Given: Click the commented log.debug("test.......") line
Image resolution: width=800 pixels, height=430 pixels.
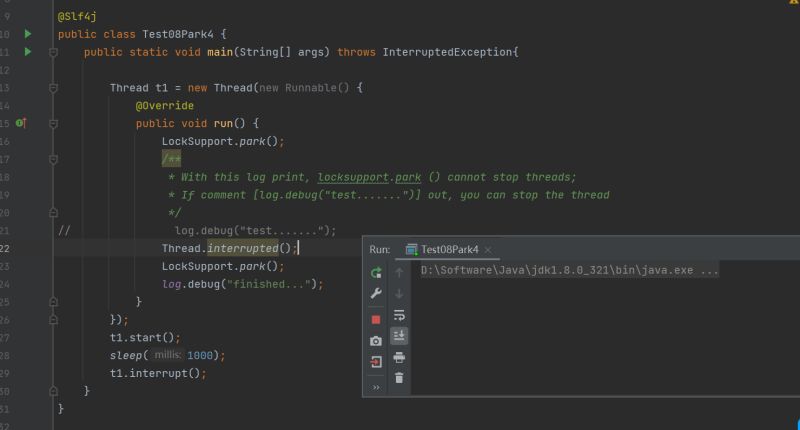Looking at the screenshot, I should point(255,231).
